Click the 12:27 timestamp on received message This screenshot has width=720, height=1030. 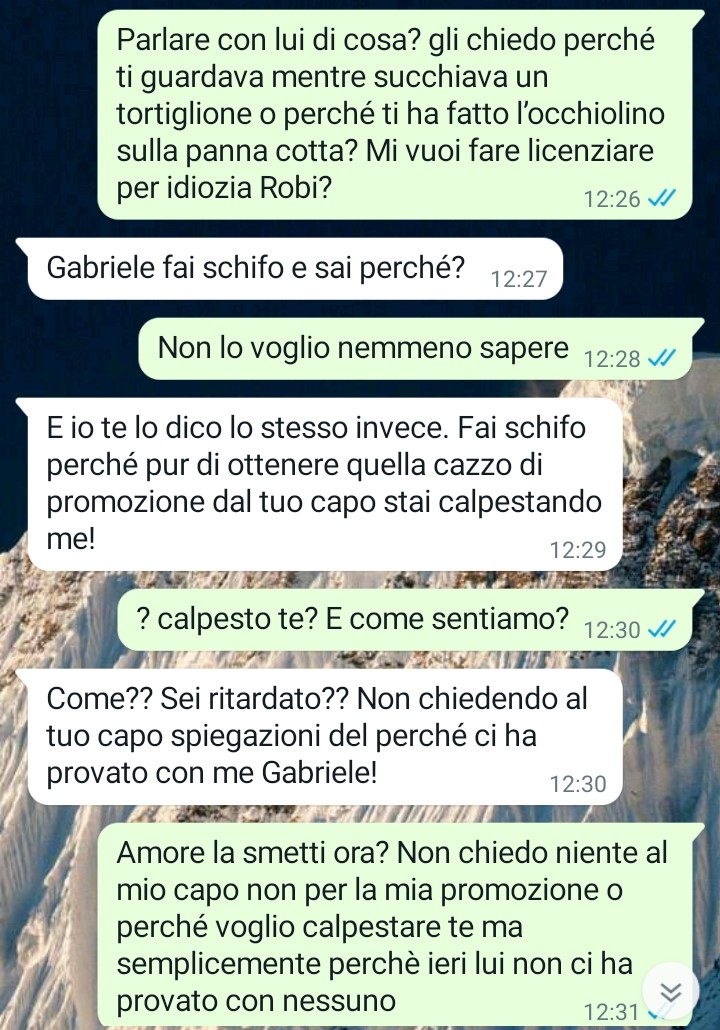click(519, 279)
